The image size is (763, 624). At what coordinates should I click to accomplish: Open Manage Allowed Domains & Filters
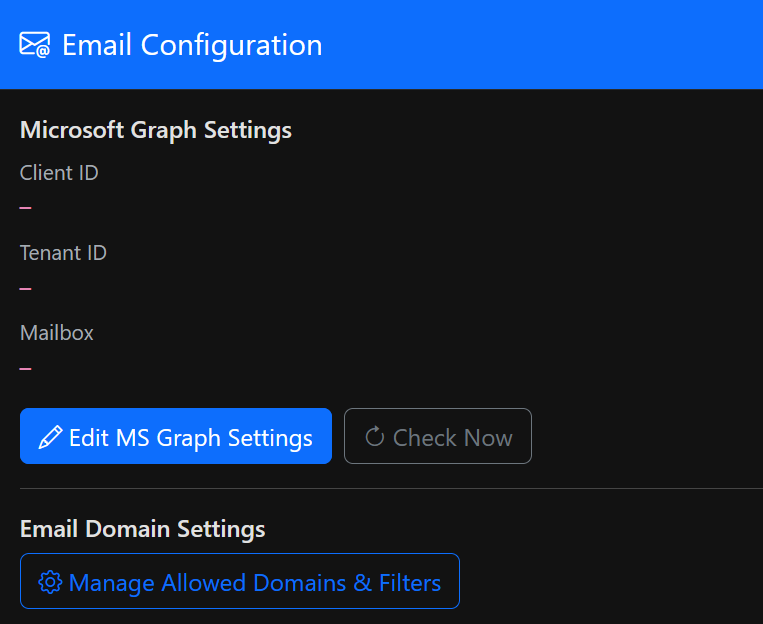click(240, 581)
